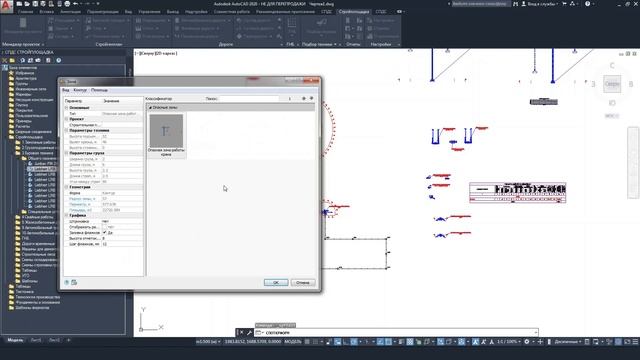
Task: Open the Расчеты tree folder
Action: click(x=22, y=127)
